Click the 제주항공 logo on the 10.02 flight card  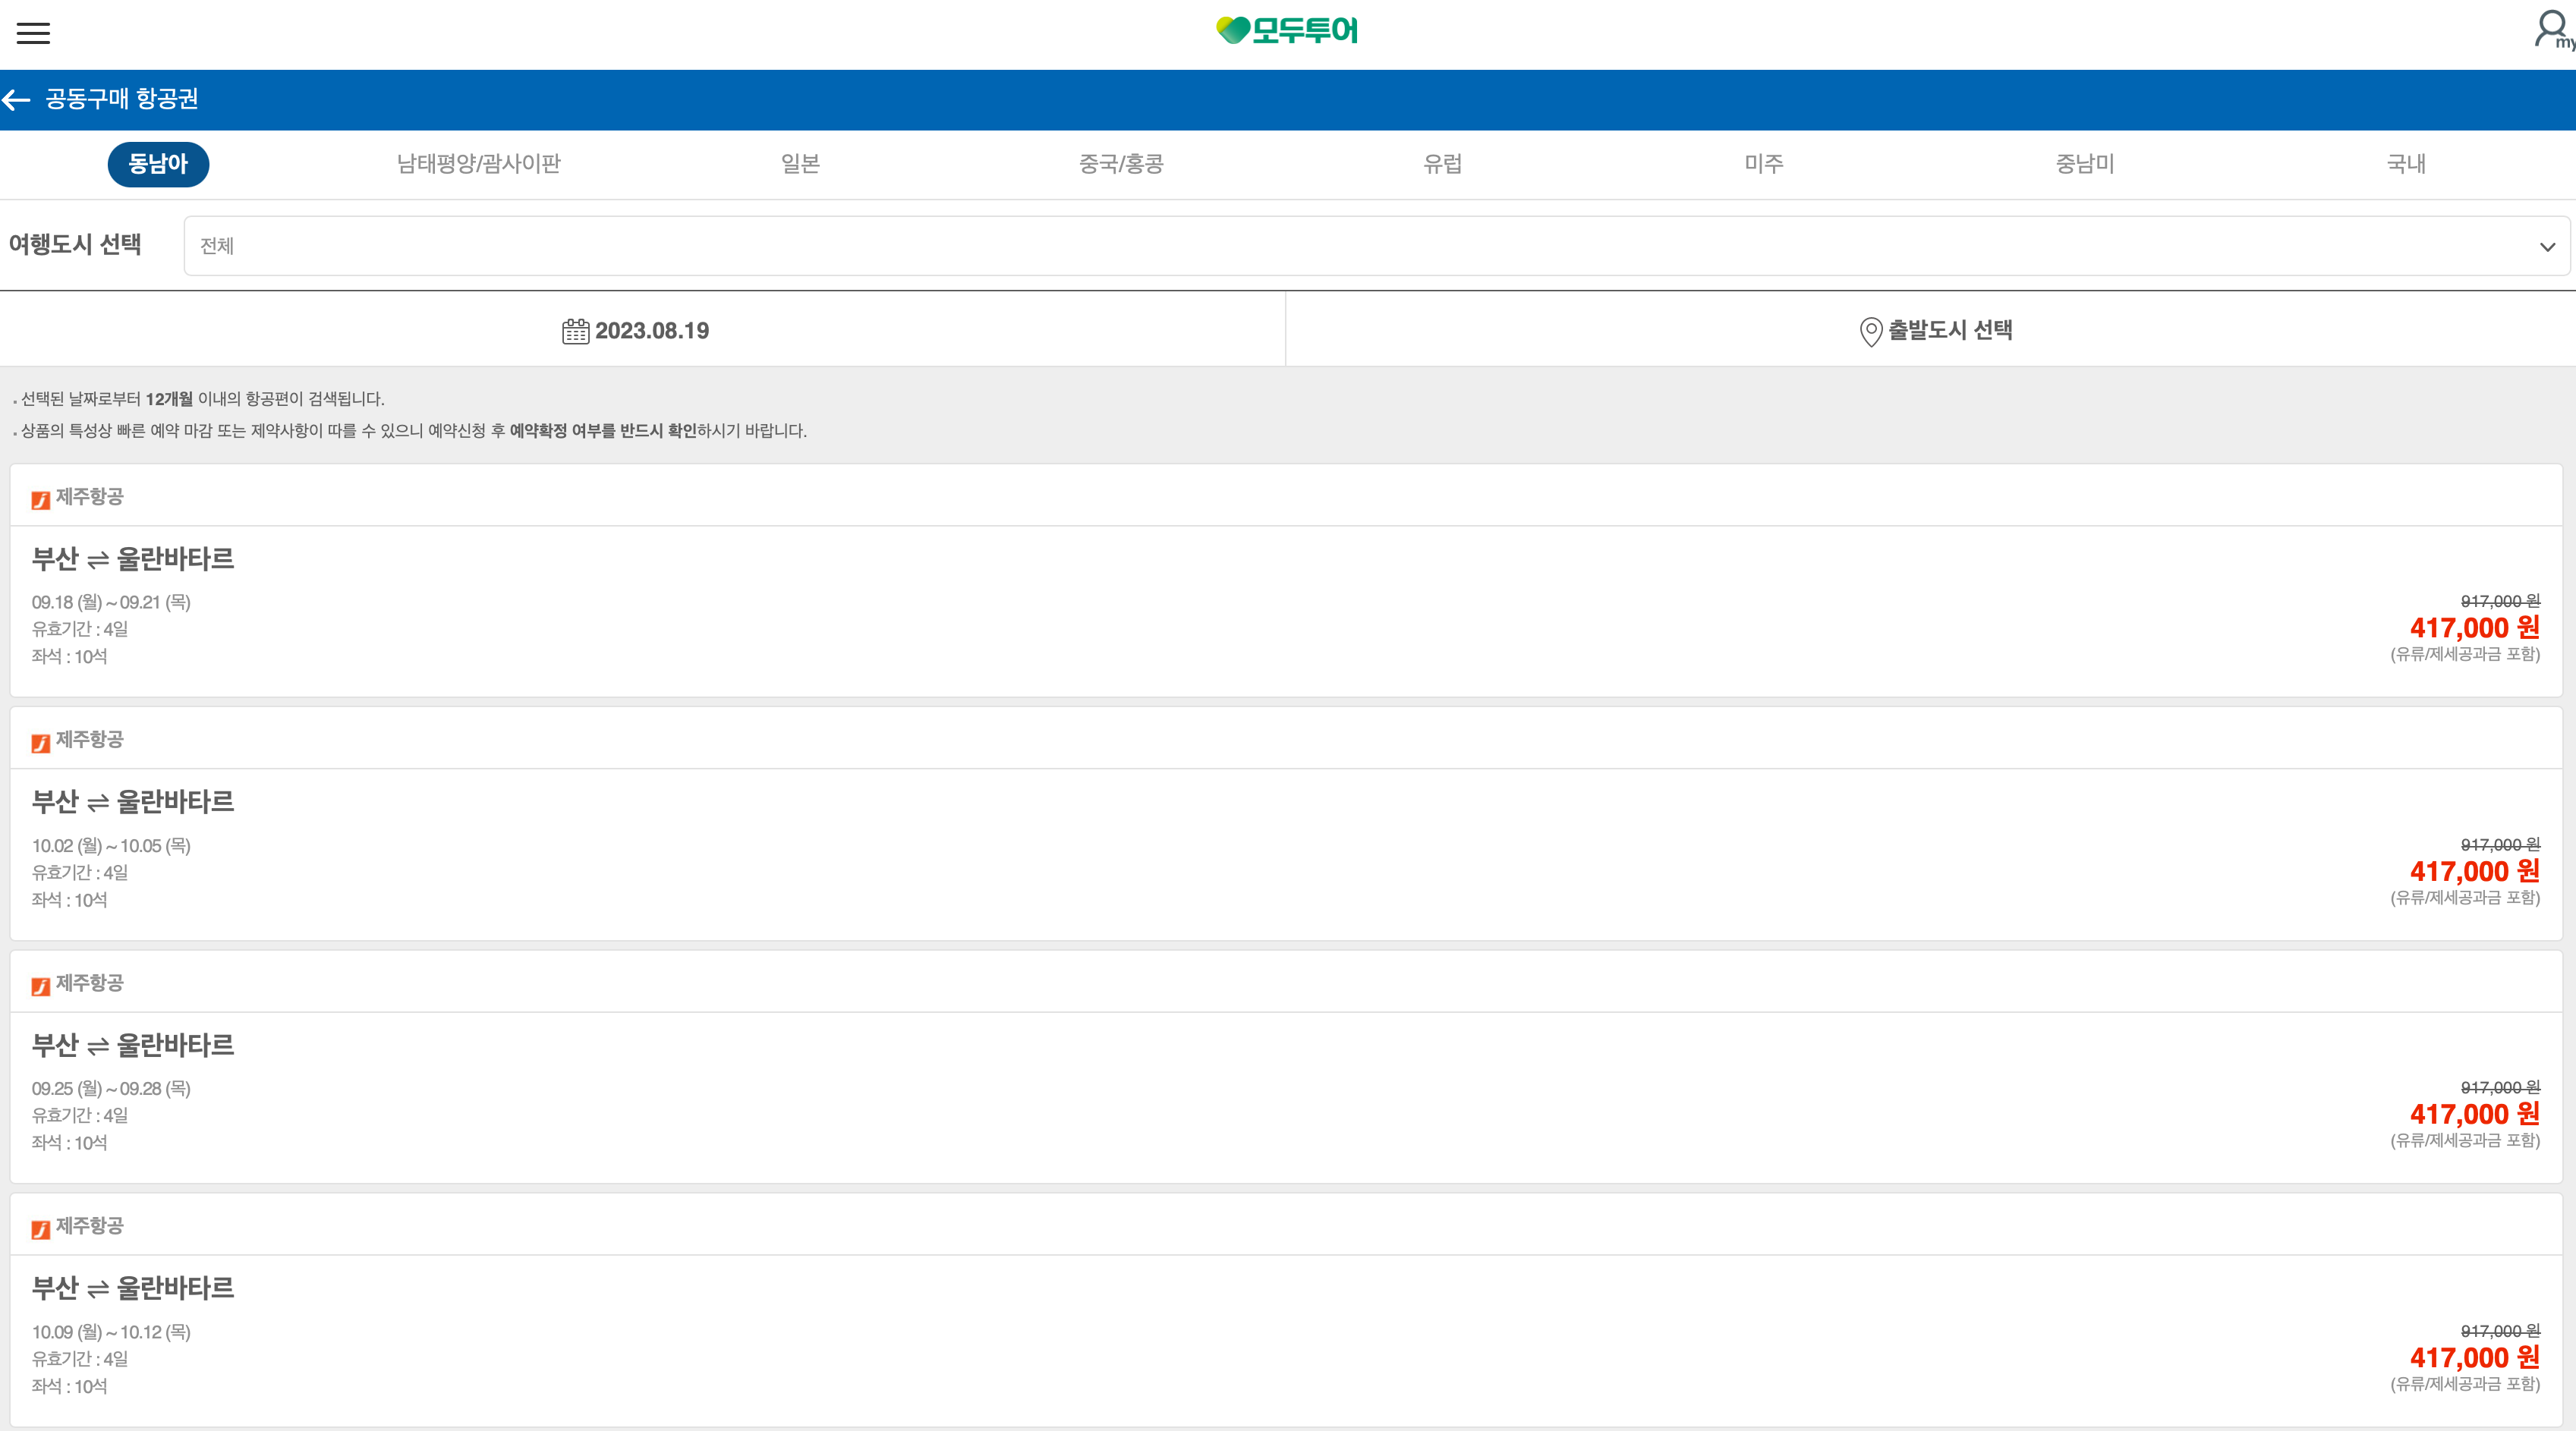41,743
